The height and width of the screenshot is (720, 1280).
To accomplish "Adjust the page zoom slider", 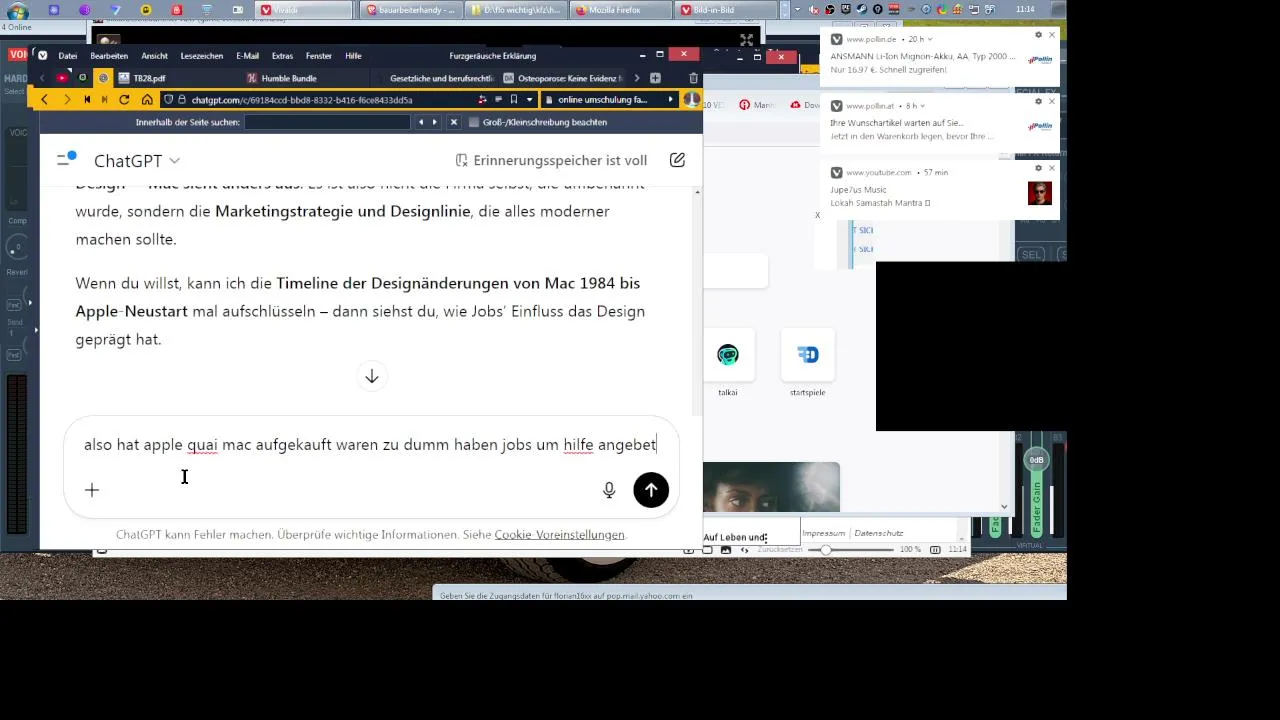I will pos(852,550).
